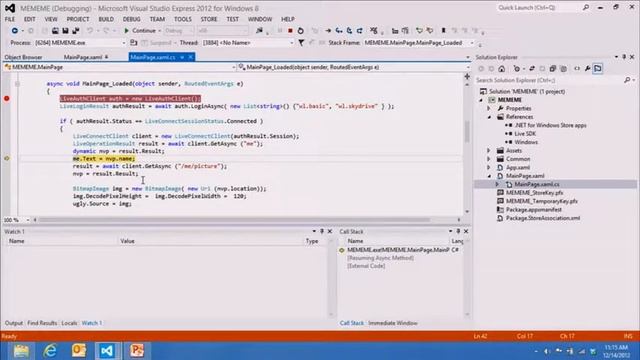Switch to the Immediate Window tab
Viewport: 640px width, 360px height.
coord(393,323)
